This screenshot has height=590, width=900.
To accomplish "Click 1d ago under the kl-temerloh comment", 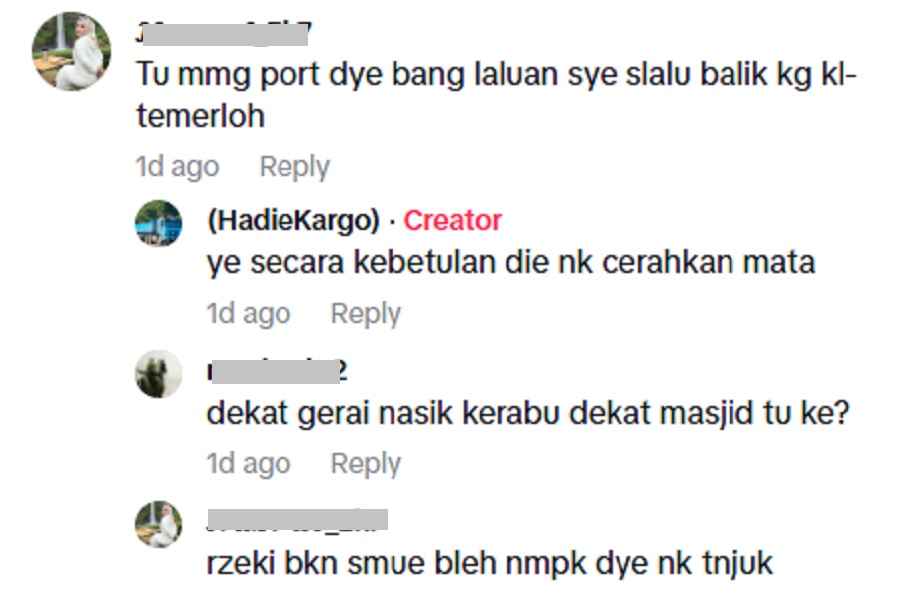I will 177,168.
